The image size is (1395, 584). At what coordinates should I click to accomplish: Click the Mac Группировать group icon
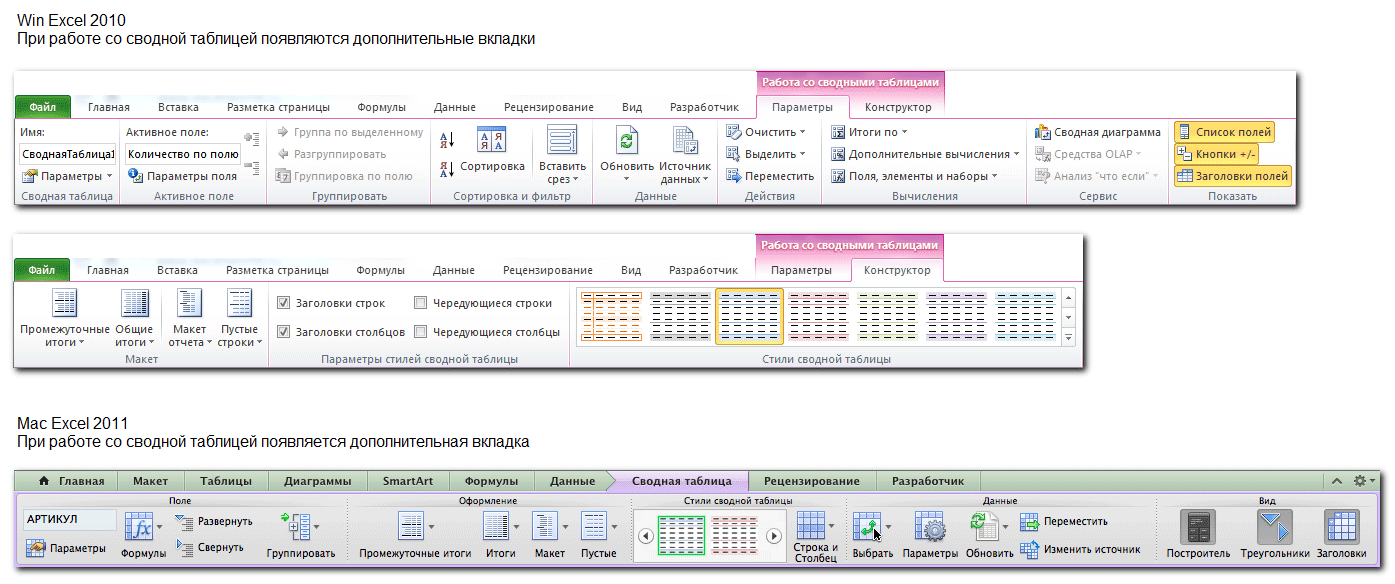[x=295, y=526]
